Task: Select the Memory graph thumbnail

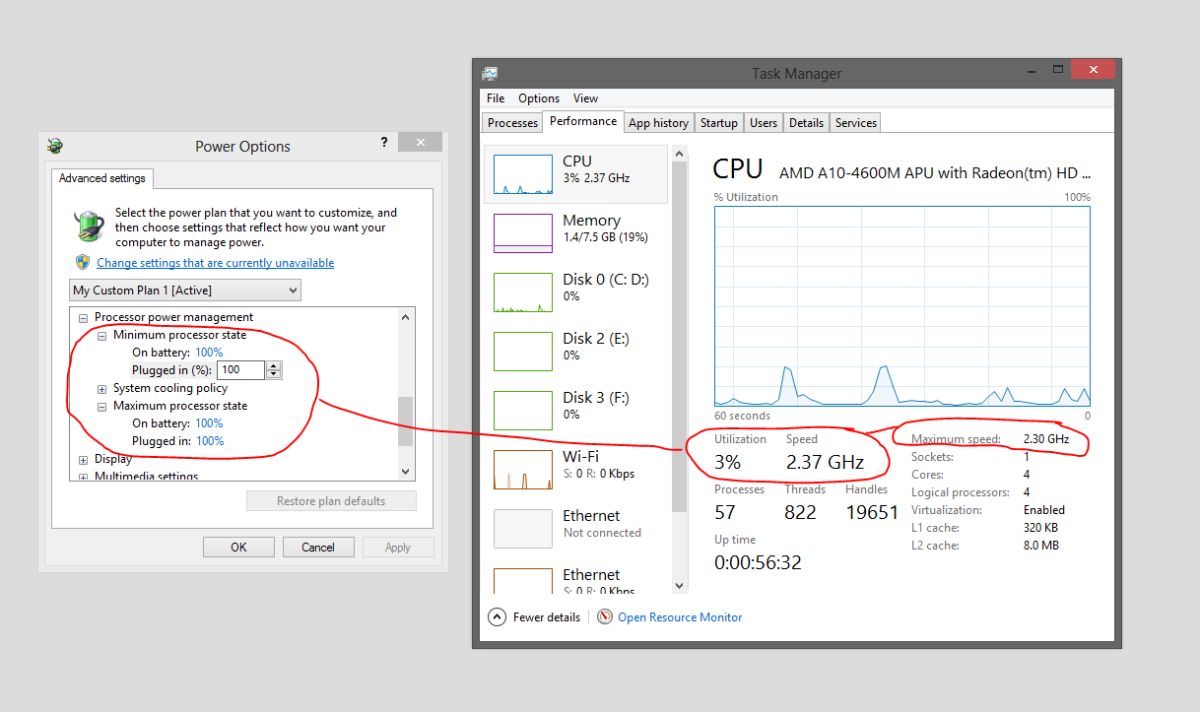Action: click(523, 233)
